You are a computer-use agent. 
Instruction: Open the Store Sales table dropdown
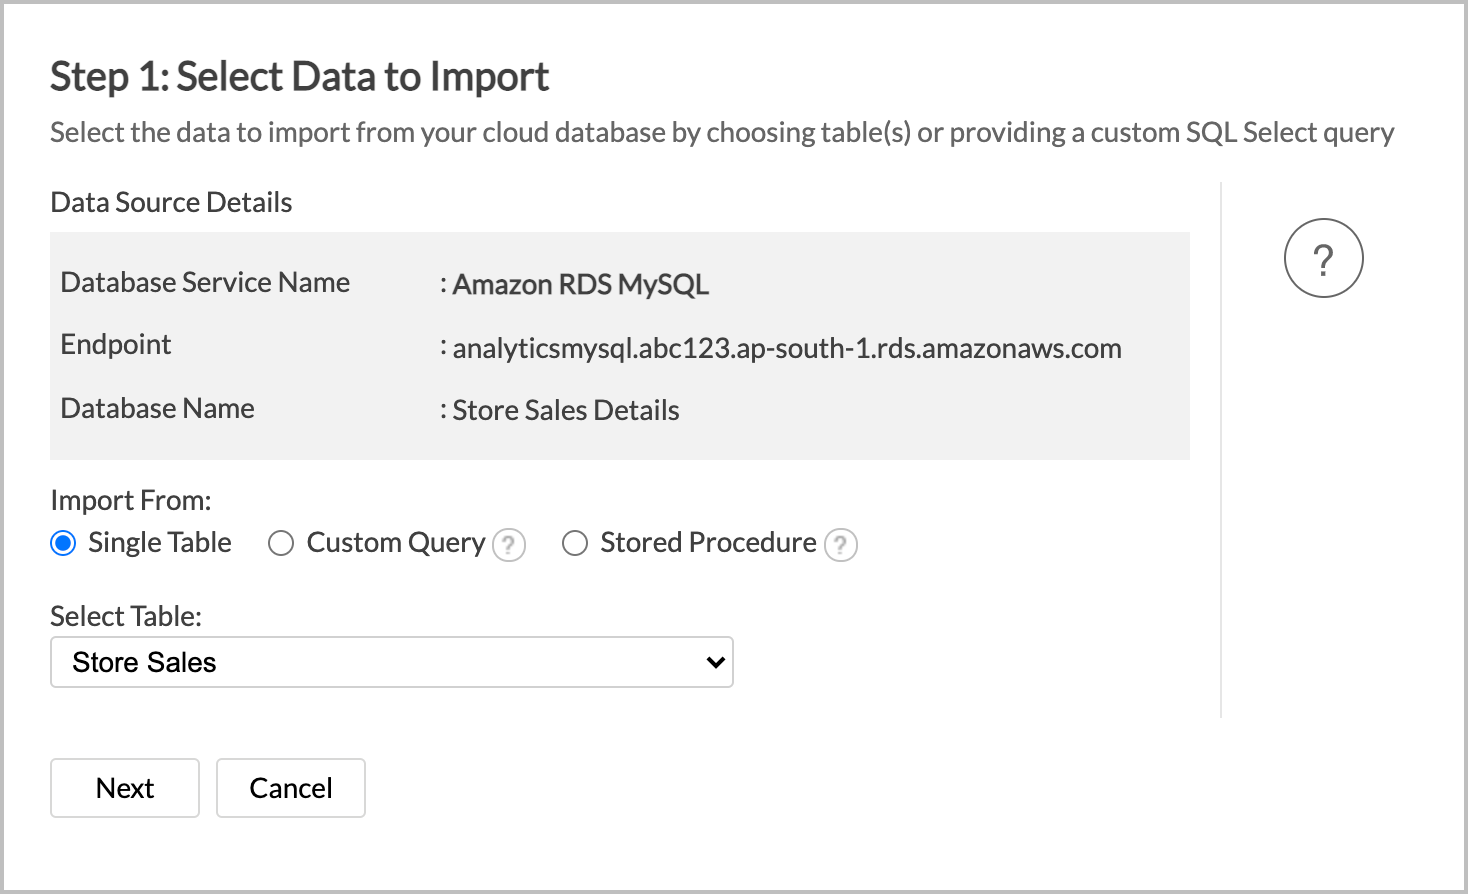tap(391, 662)
